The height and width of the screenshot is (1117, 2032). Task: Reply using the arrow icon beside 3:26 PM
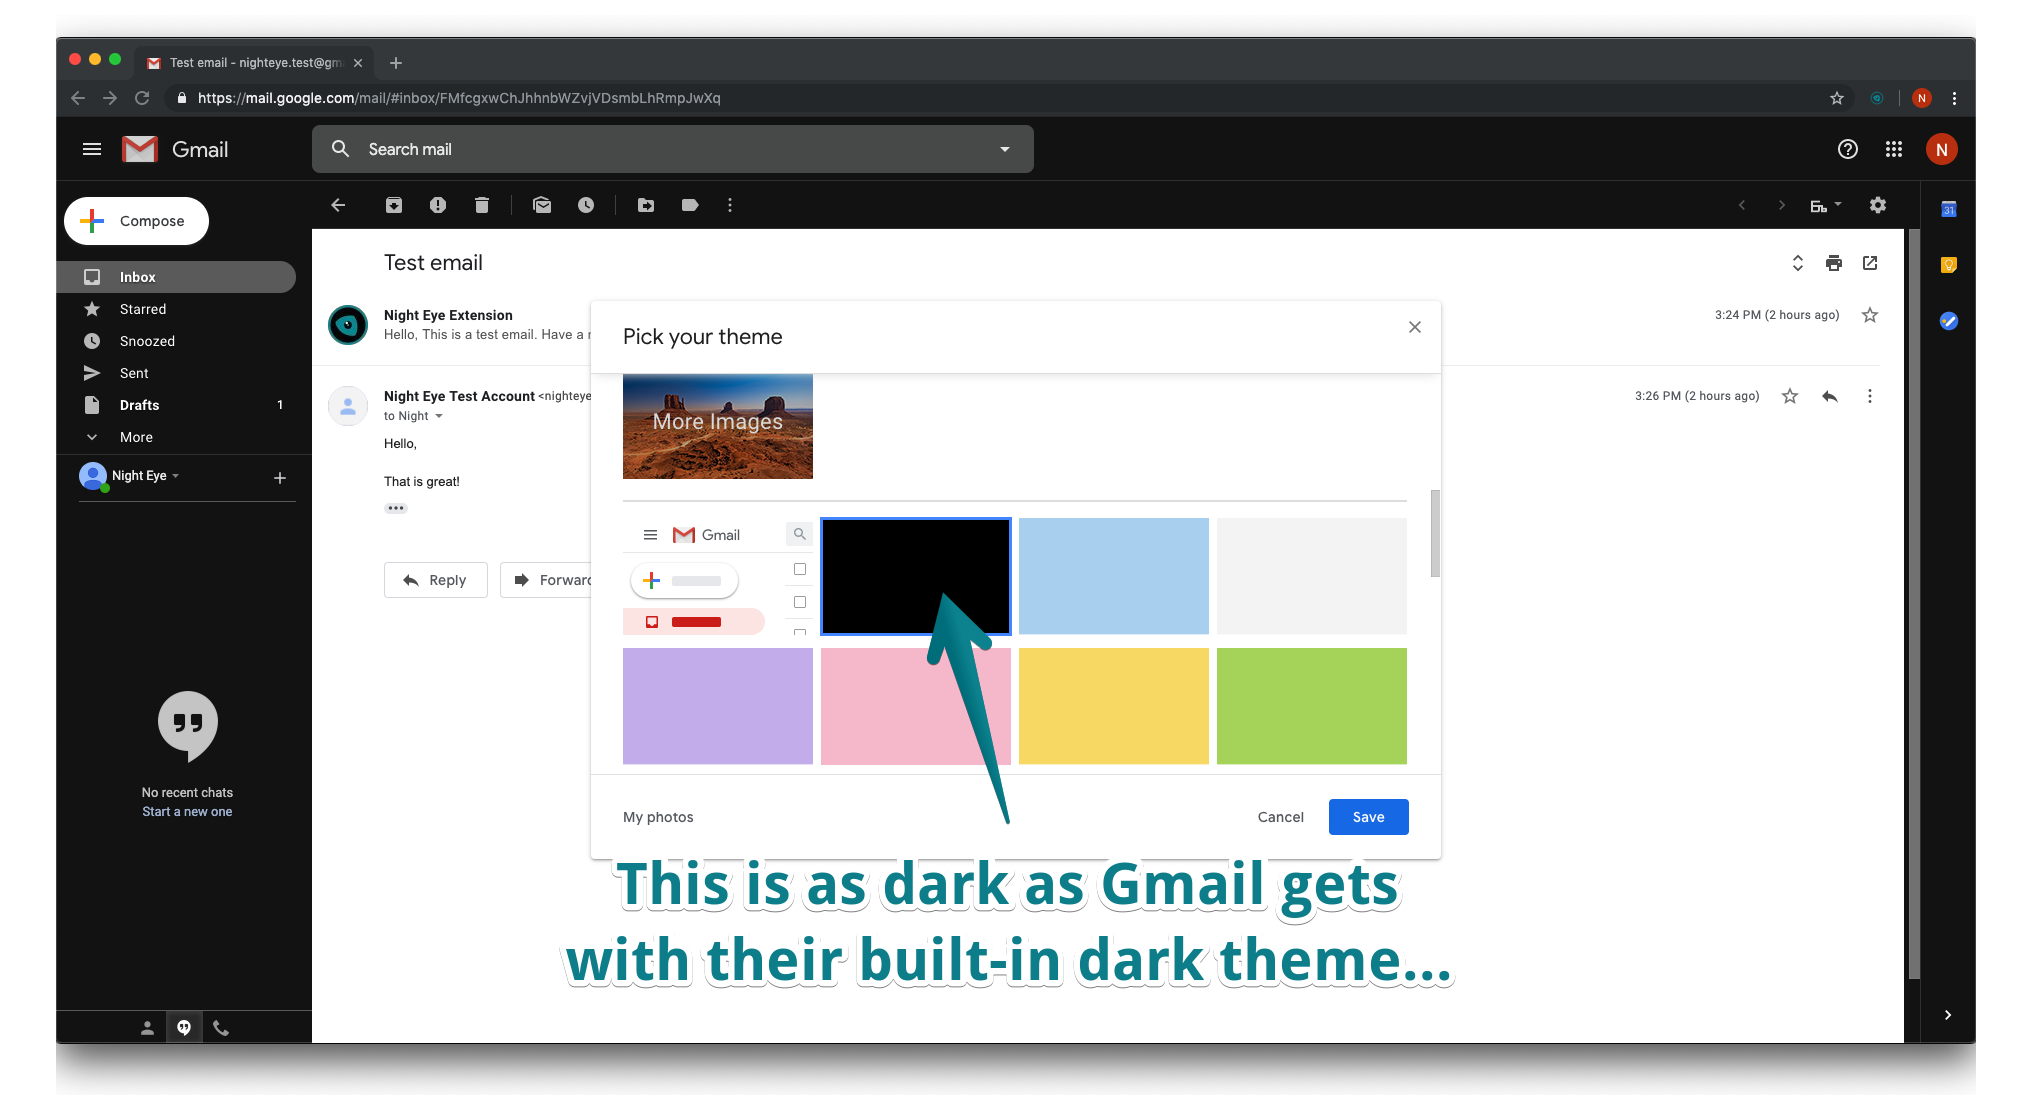pos(1830,396)
